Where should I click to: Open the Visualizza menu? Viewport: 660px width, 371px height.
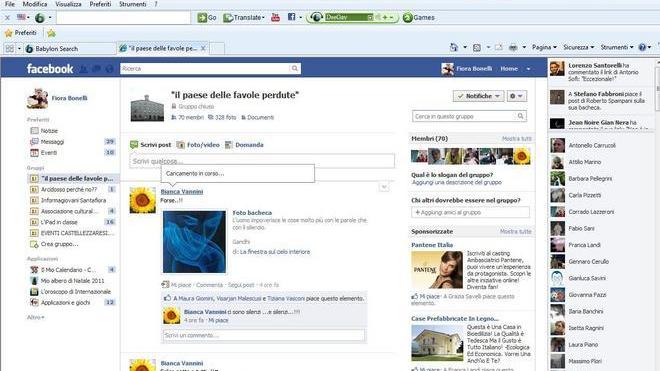(x=68, y=4)
